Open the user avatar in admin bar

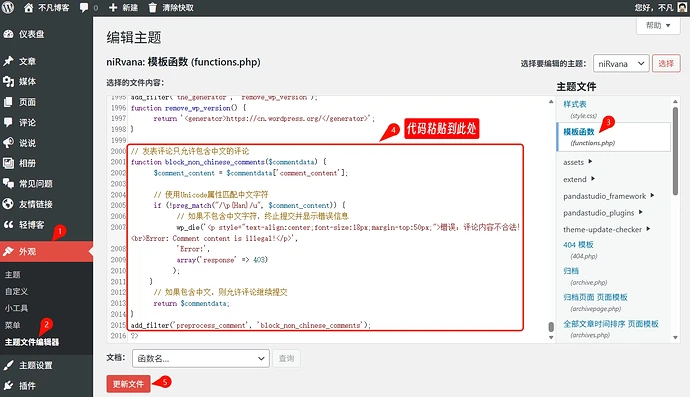pos(683,7)
